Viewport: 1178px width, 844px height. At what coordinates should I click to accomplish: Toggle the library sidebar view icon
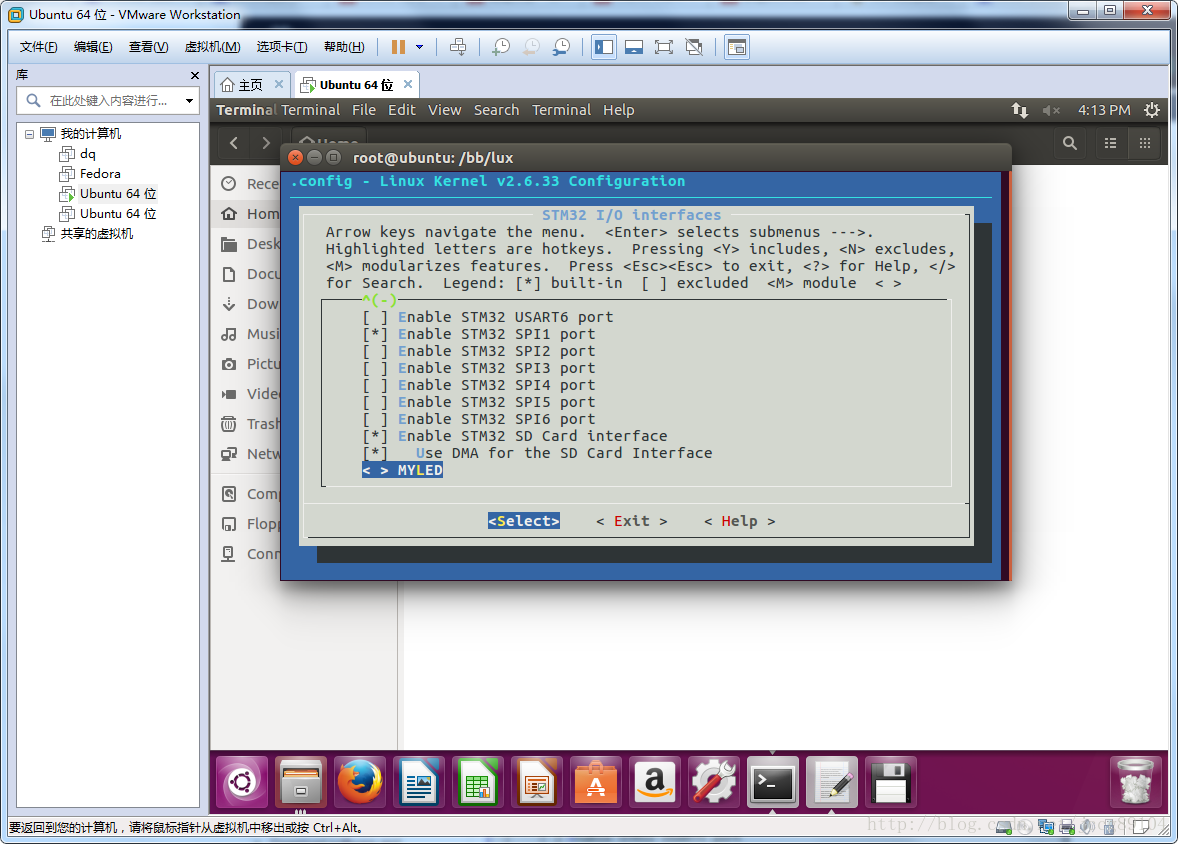(604, 47)
